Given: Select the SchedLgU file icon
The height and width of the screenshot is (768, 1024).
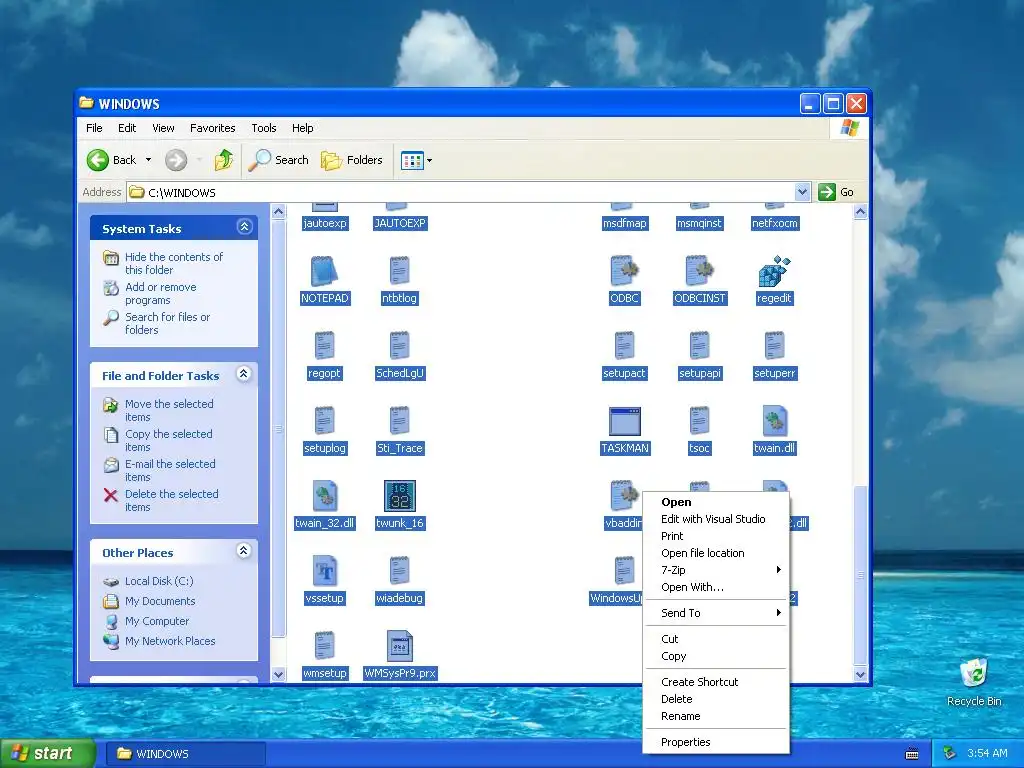Looking at the screenshot, I should pyautogui.click(x=399, y=346).
